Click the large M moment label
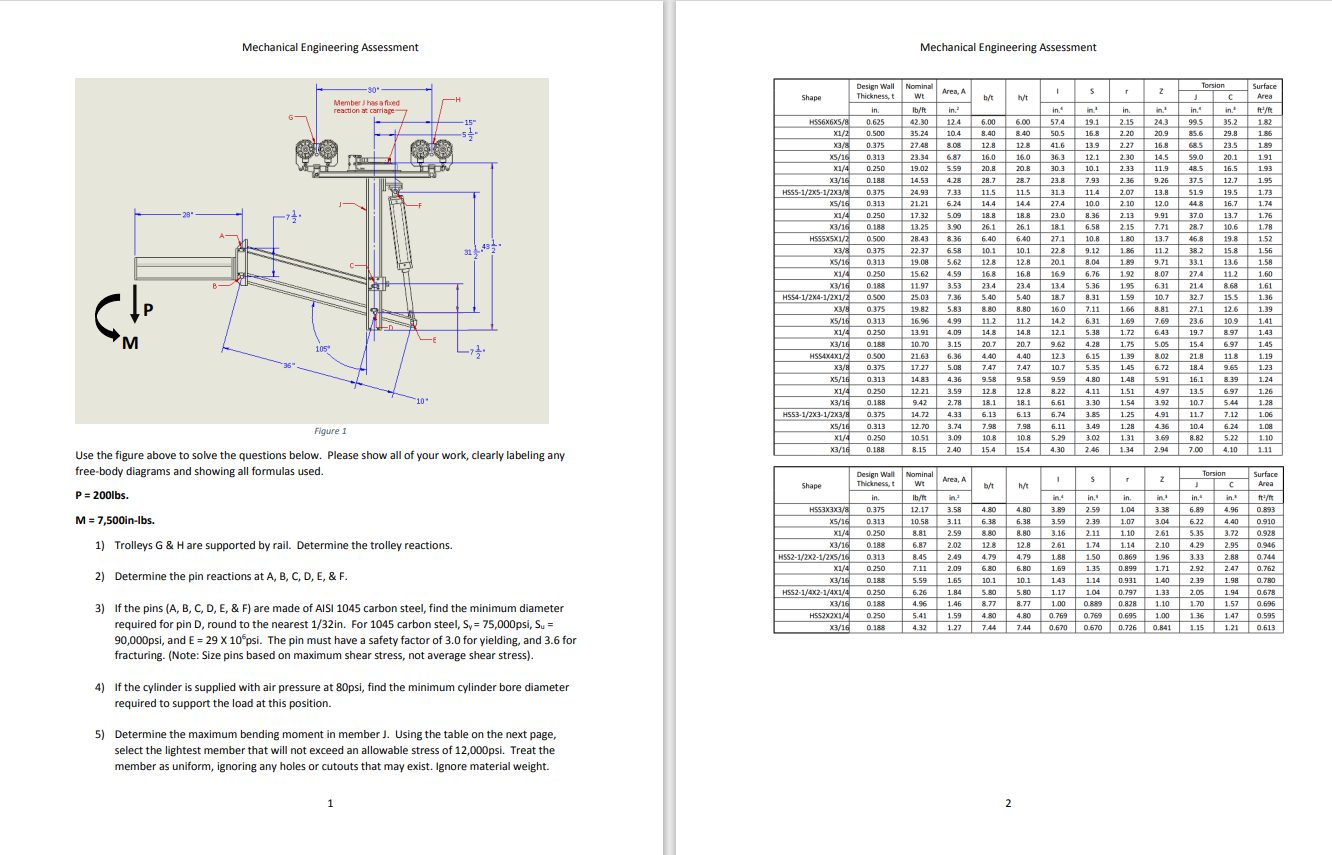The width and height of the screenshot is (1332, 855). (130, 344)
